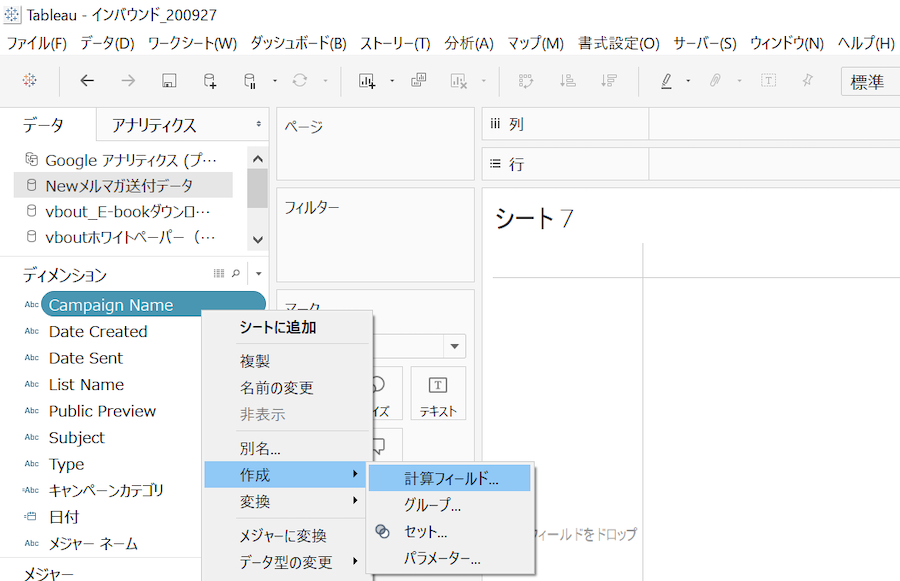Viewport: 900px width, 581px height.
Task: Click the save icon in toolbar
Action: tap(169, 81)
